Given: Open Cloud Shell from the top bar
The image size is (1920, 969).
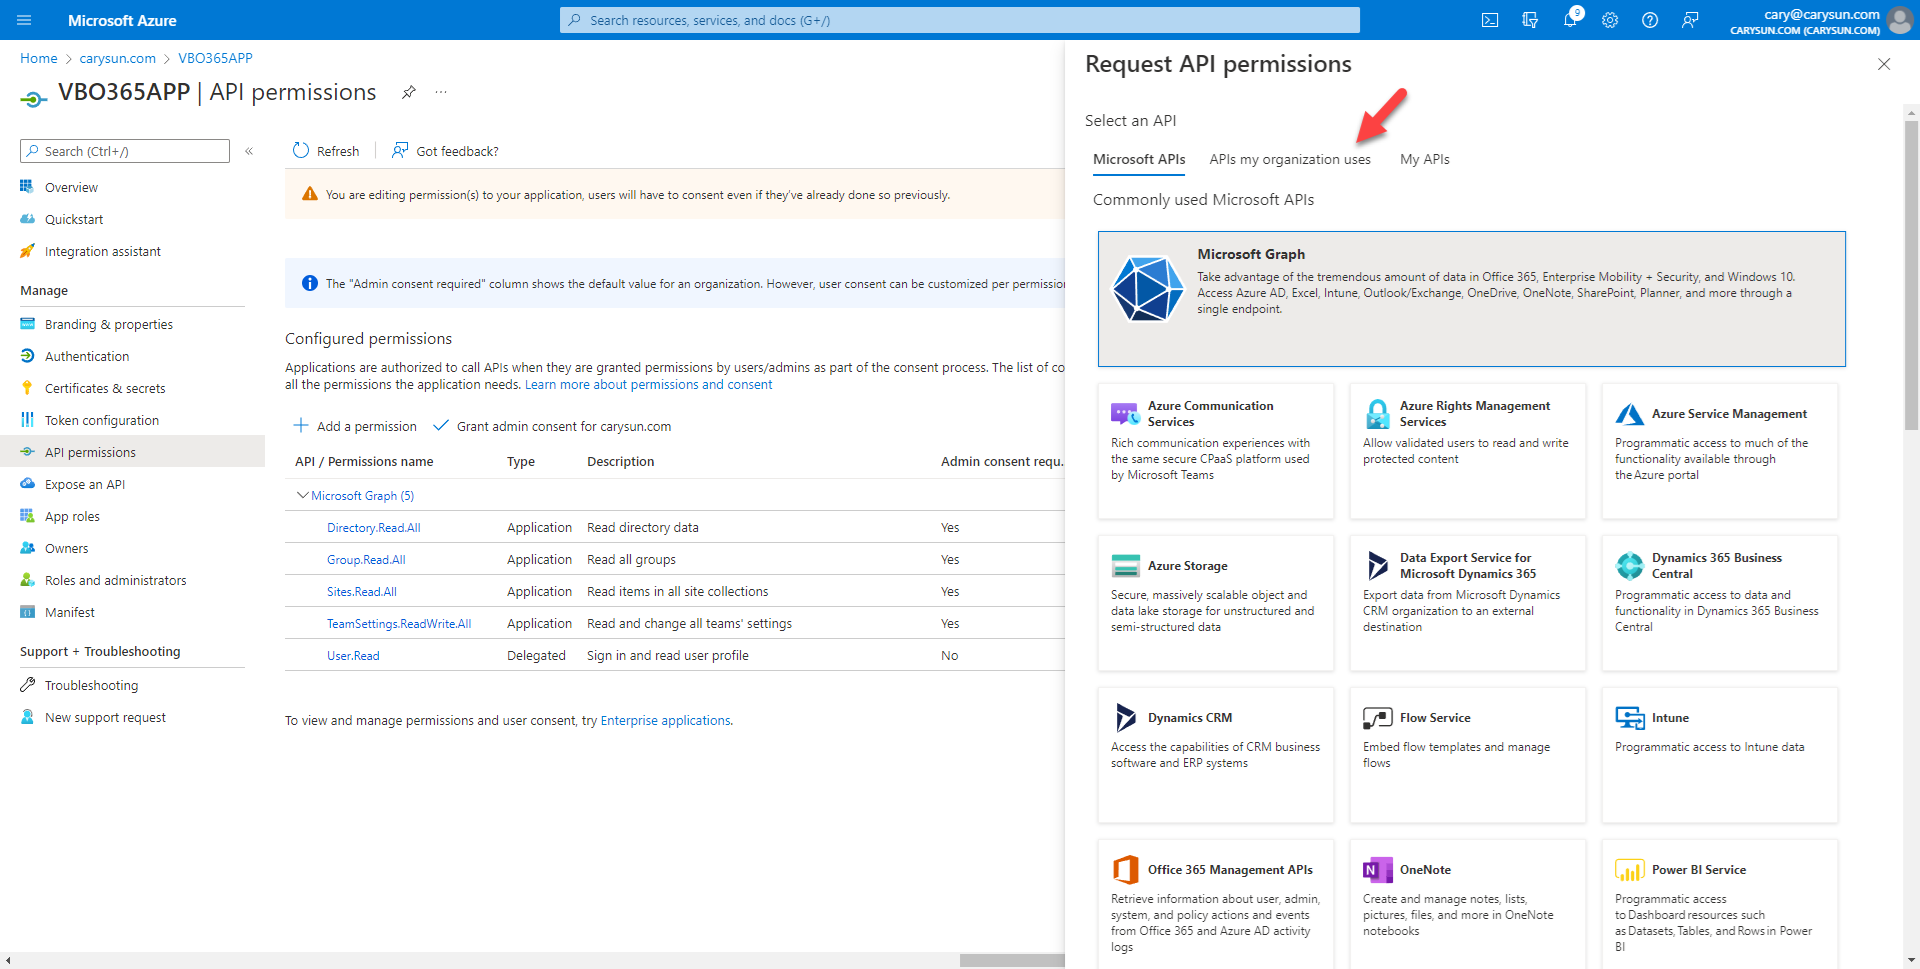Looking at the screenshot, I should coord(1490,20).
